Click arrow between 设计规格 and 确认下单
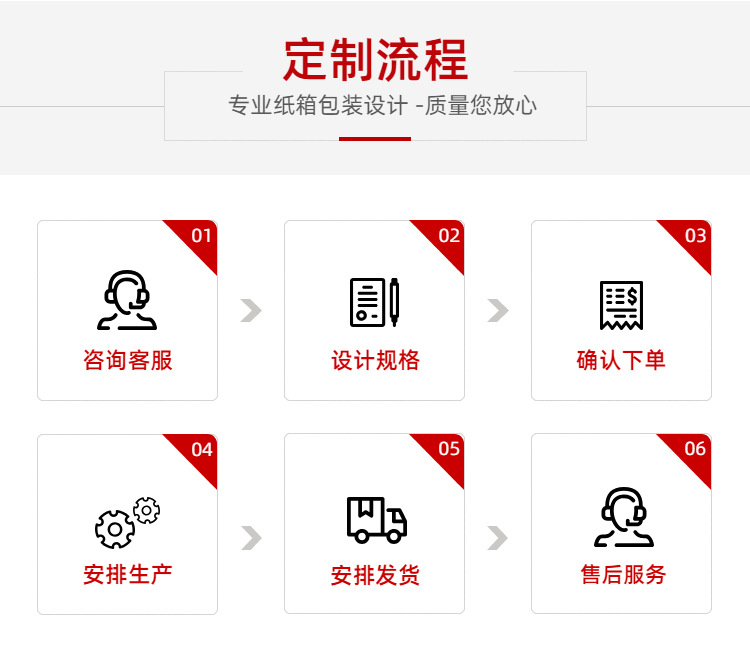 [x=498, y=310]
